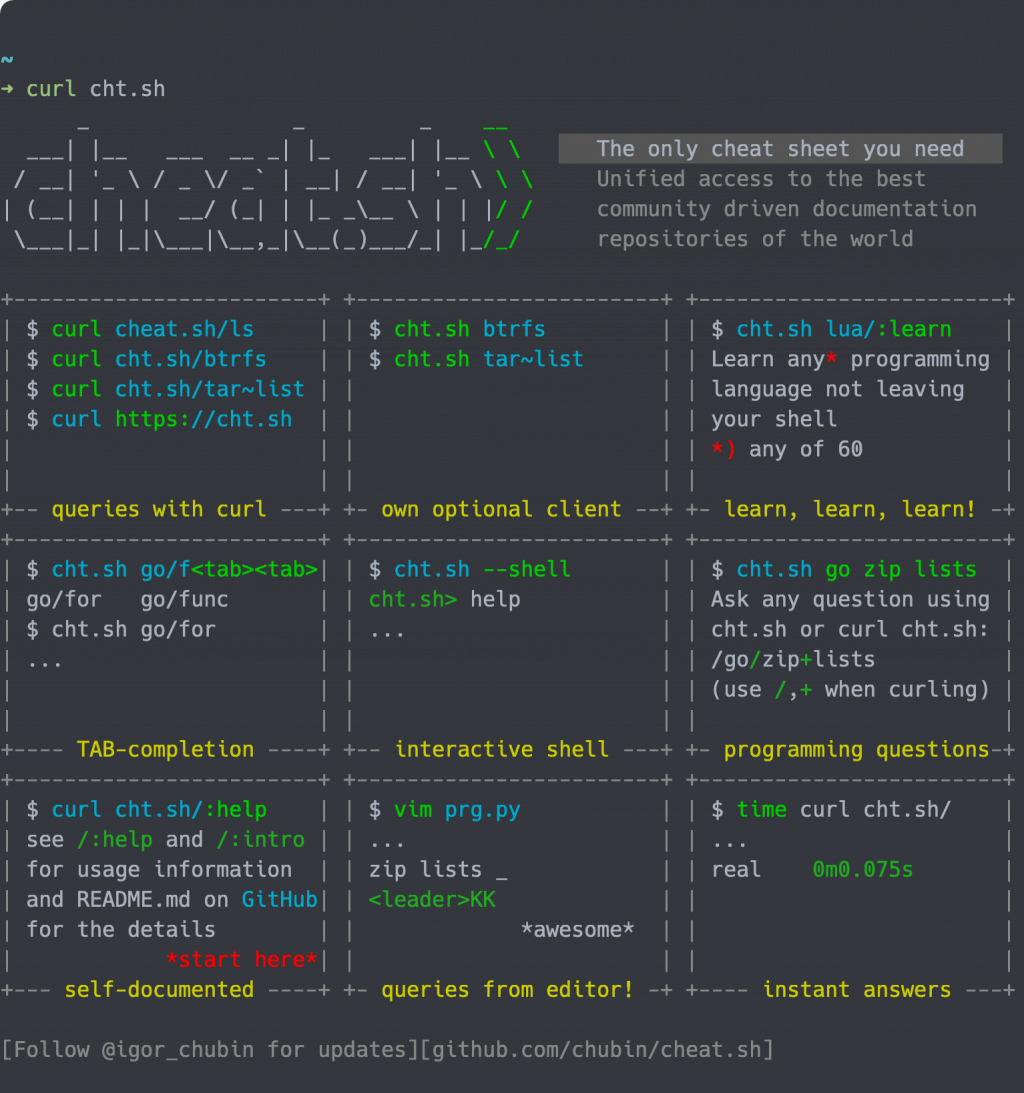Image resolution: width=1024 pixels, height=1093 pixels.
Task: Click the 'curl cht.sh/btrfs' command line
Action: (158, 358)
